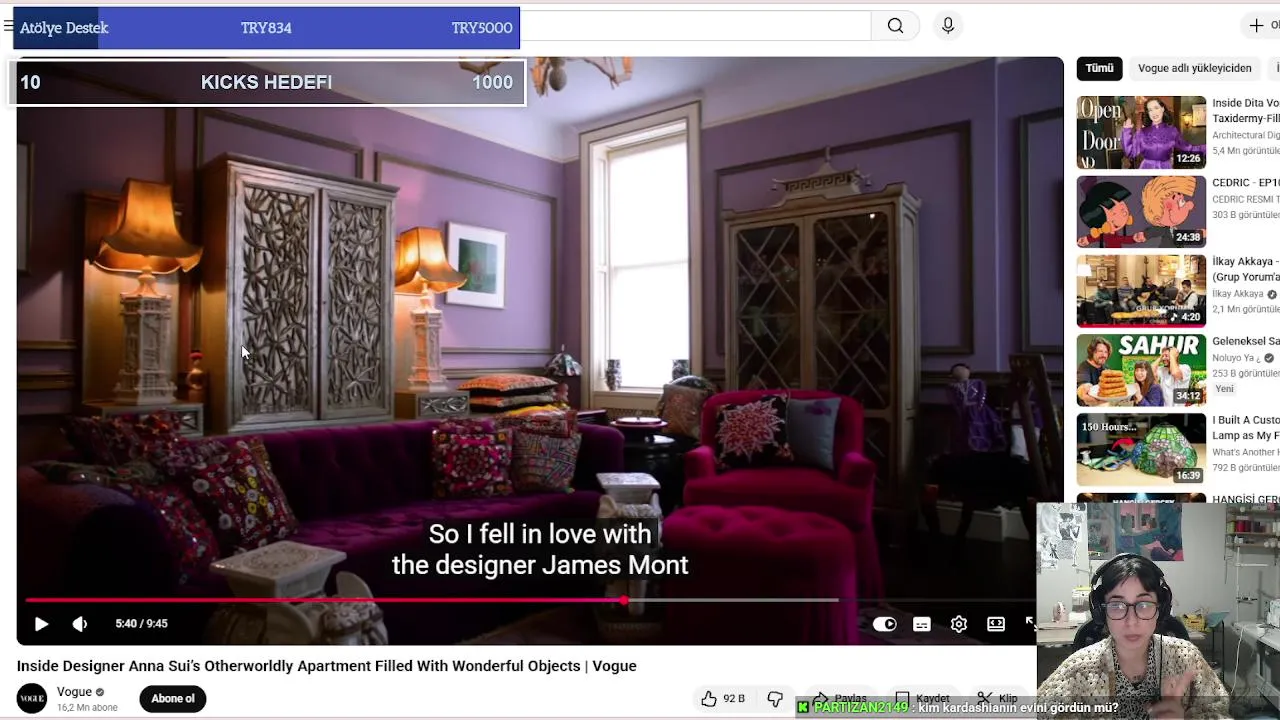Select the Tümü filter chip
This screenshot has height=720, width=1280.
click(1099, 68)
